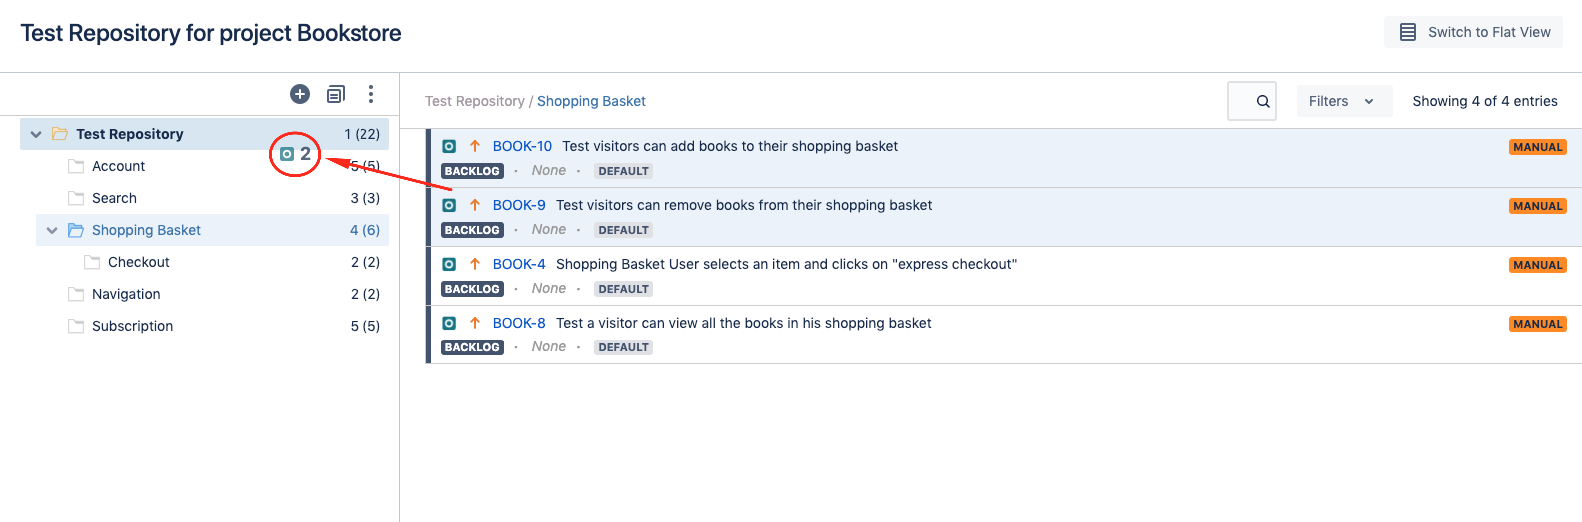The image size is (1582, 522).
Task: Click the test type icon for BOOK-8
Action: [449, 323]
